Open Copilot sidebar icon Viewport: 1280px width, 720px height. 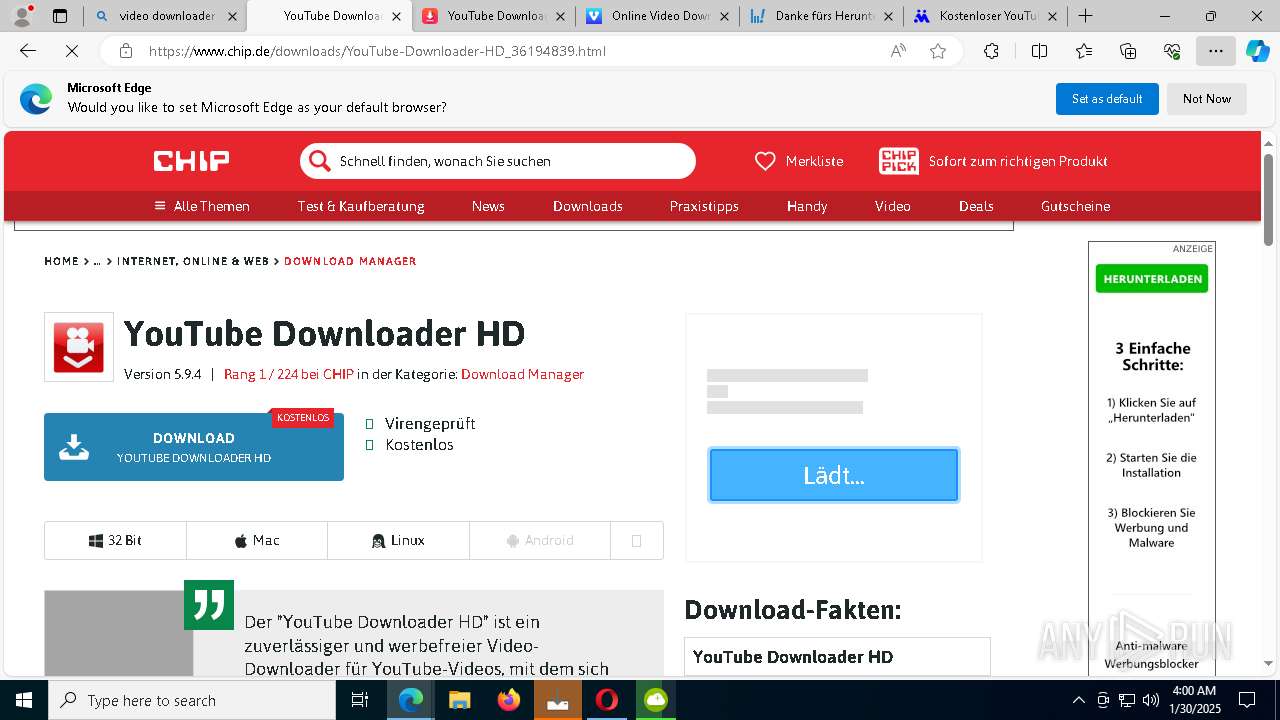pos(1258,51)
